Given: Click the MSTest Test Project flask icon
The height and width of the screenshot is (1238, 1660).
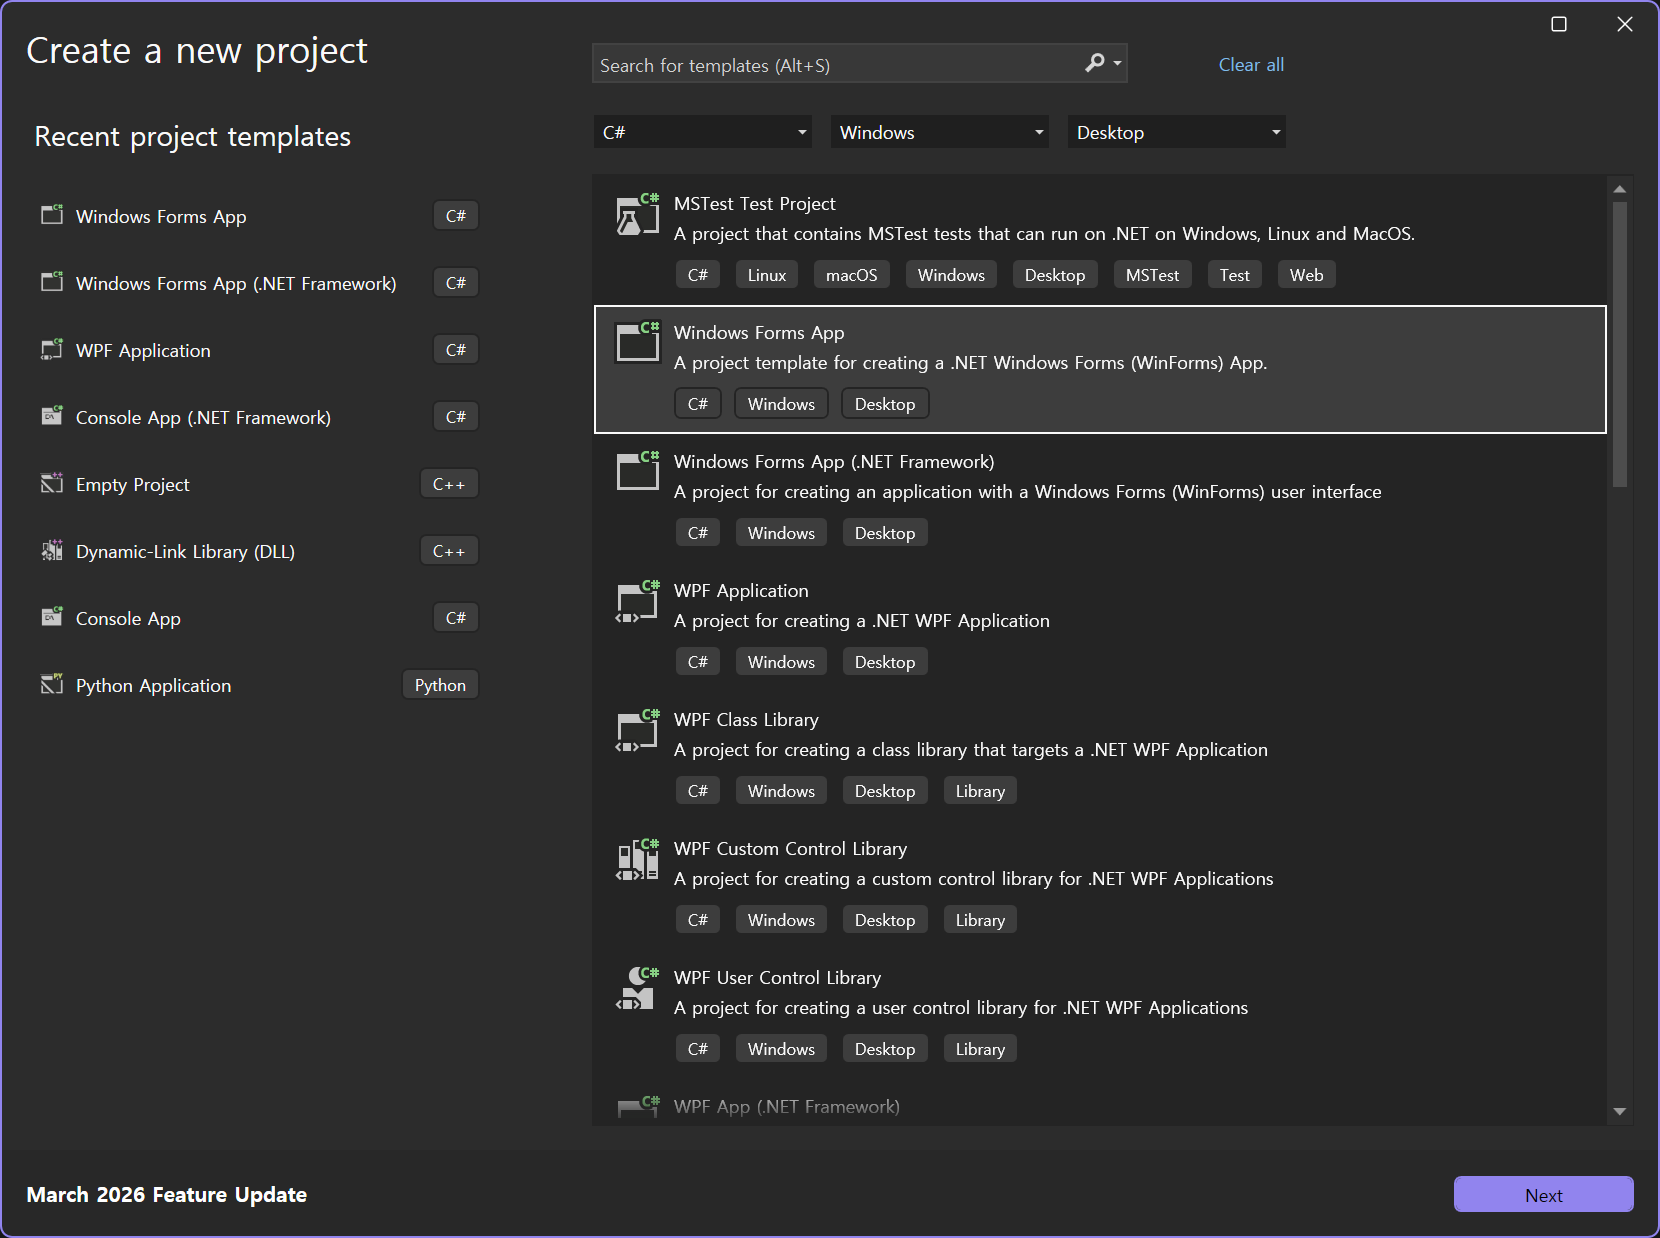Looking at the screenshot, I should click(x=637, y=214).
